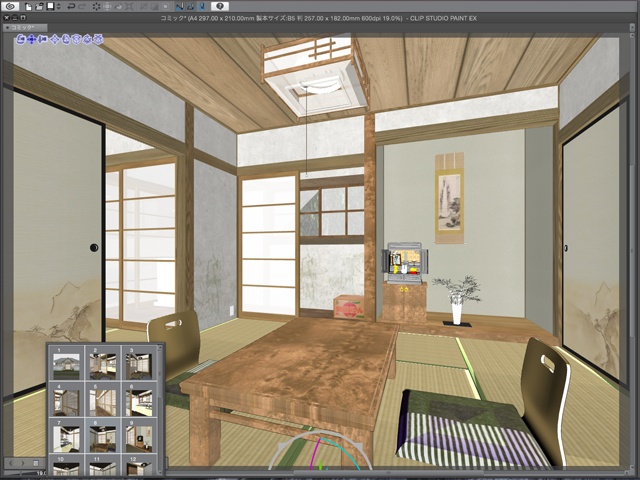Viewport: 640px width, 480px height.
Task: Select the rotate camera manipulator icon
Action: (x=21, y=40)
